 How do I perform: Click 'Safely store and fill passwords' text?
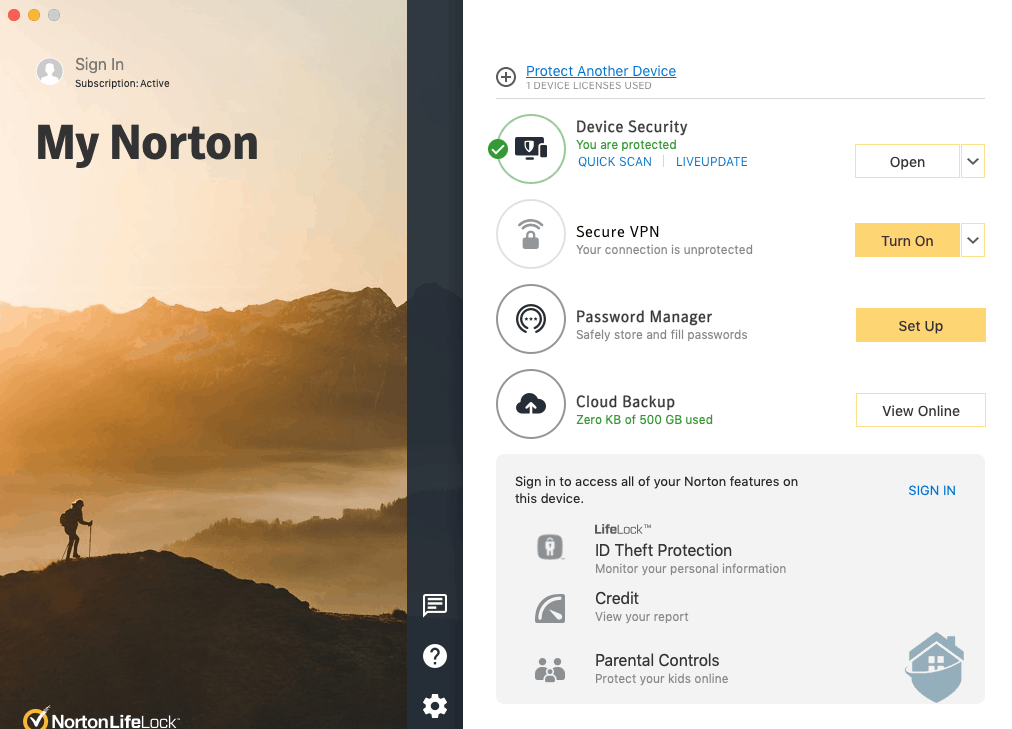click(662, 335)
